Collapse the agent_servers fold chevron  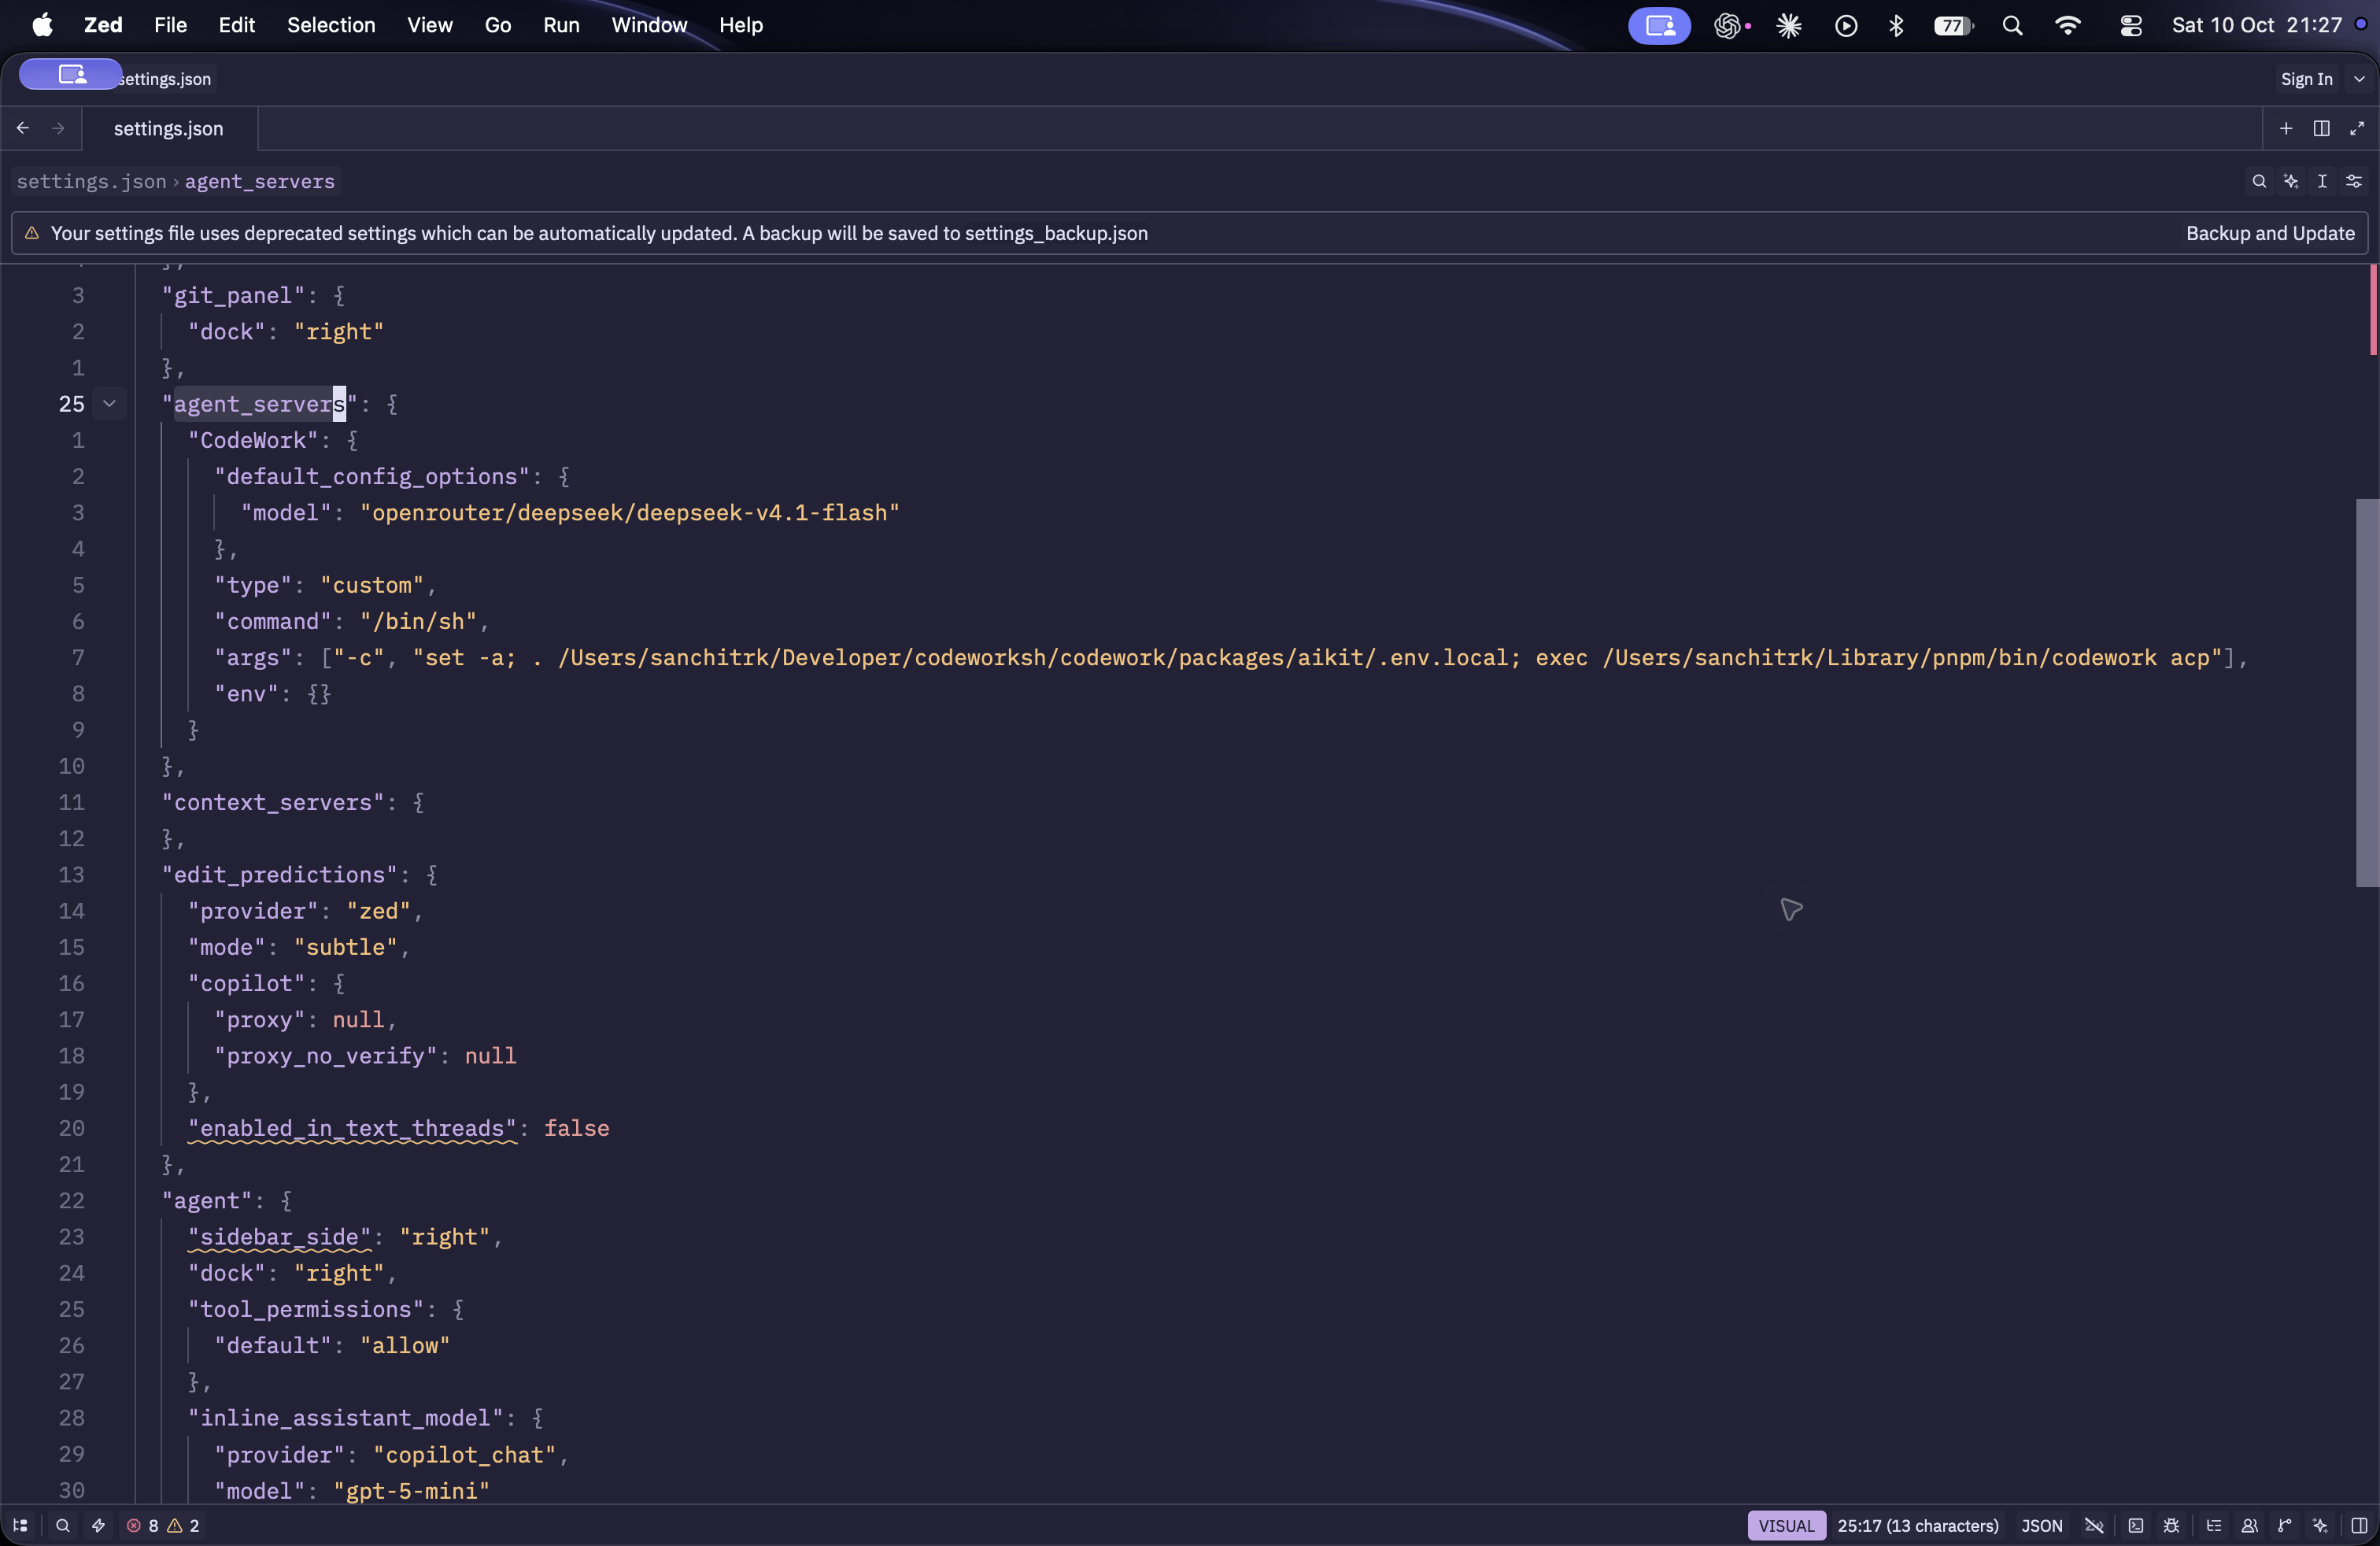point(109,403)
